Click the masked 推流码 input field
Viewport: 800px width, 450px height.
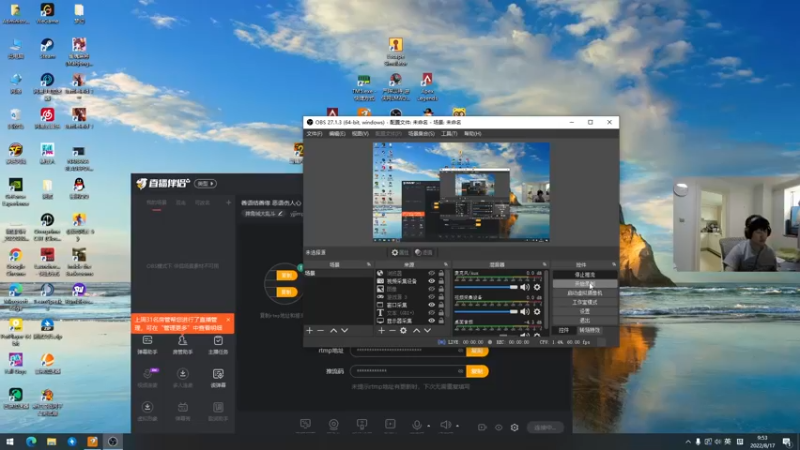pyautogui.click(x=407, y=371)
